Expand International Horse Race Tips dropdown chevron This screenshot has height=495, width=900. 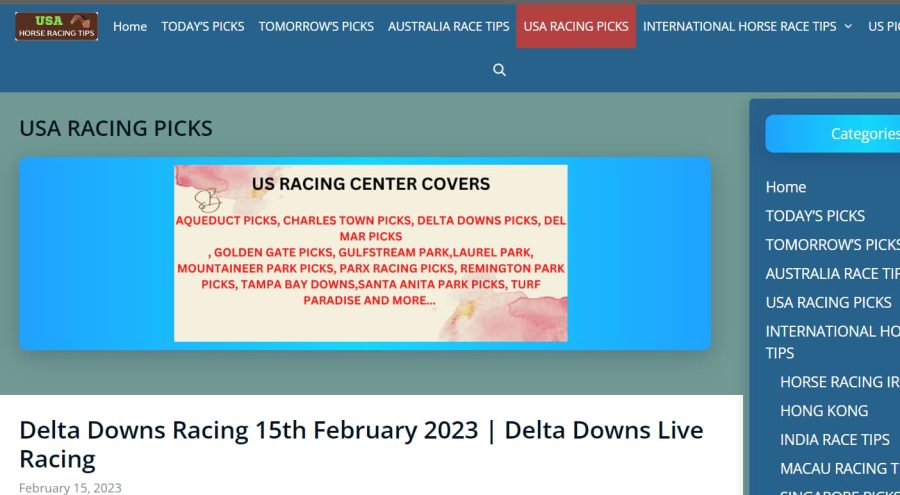[848, 26]
